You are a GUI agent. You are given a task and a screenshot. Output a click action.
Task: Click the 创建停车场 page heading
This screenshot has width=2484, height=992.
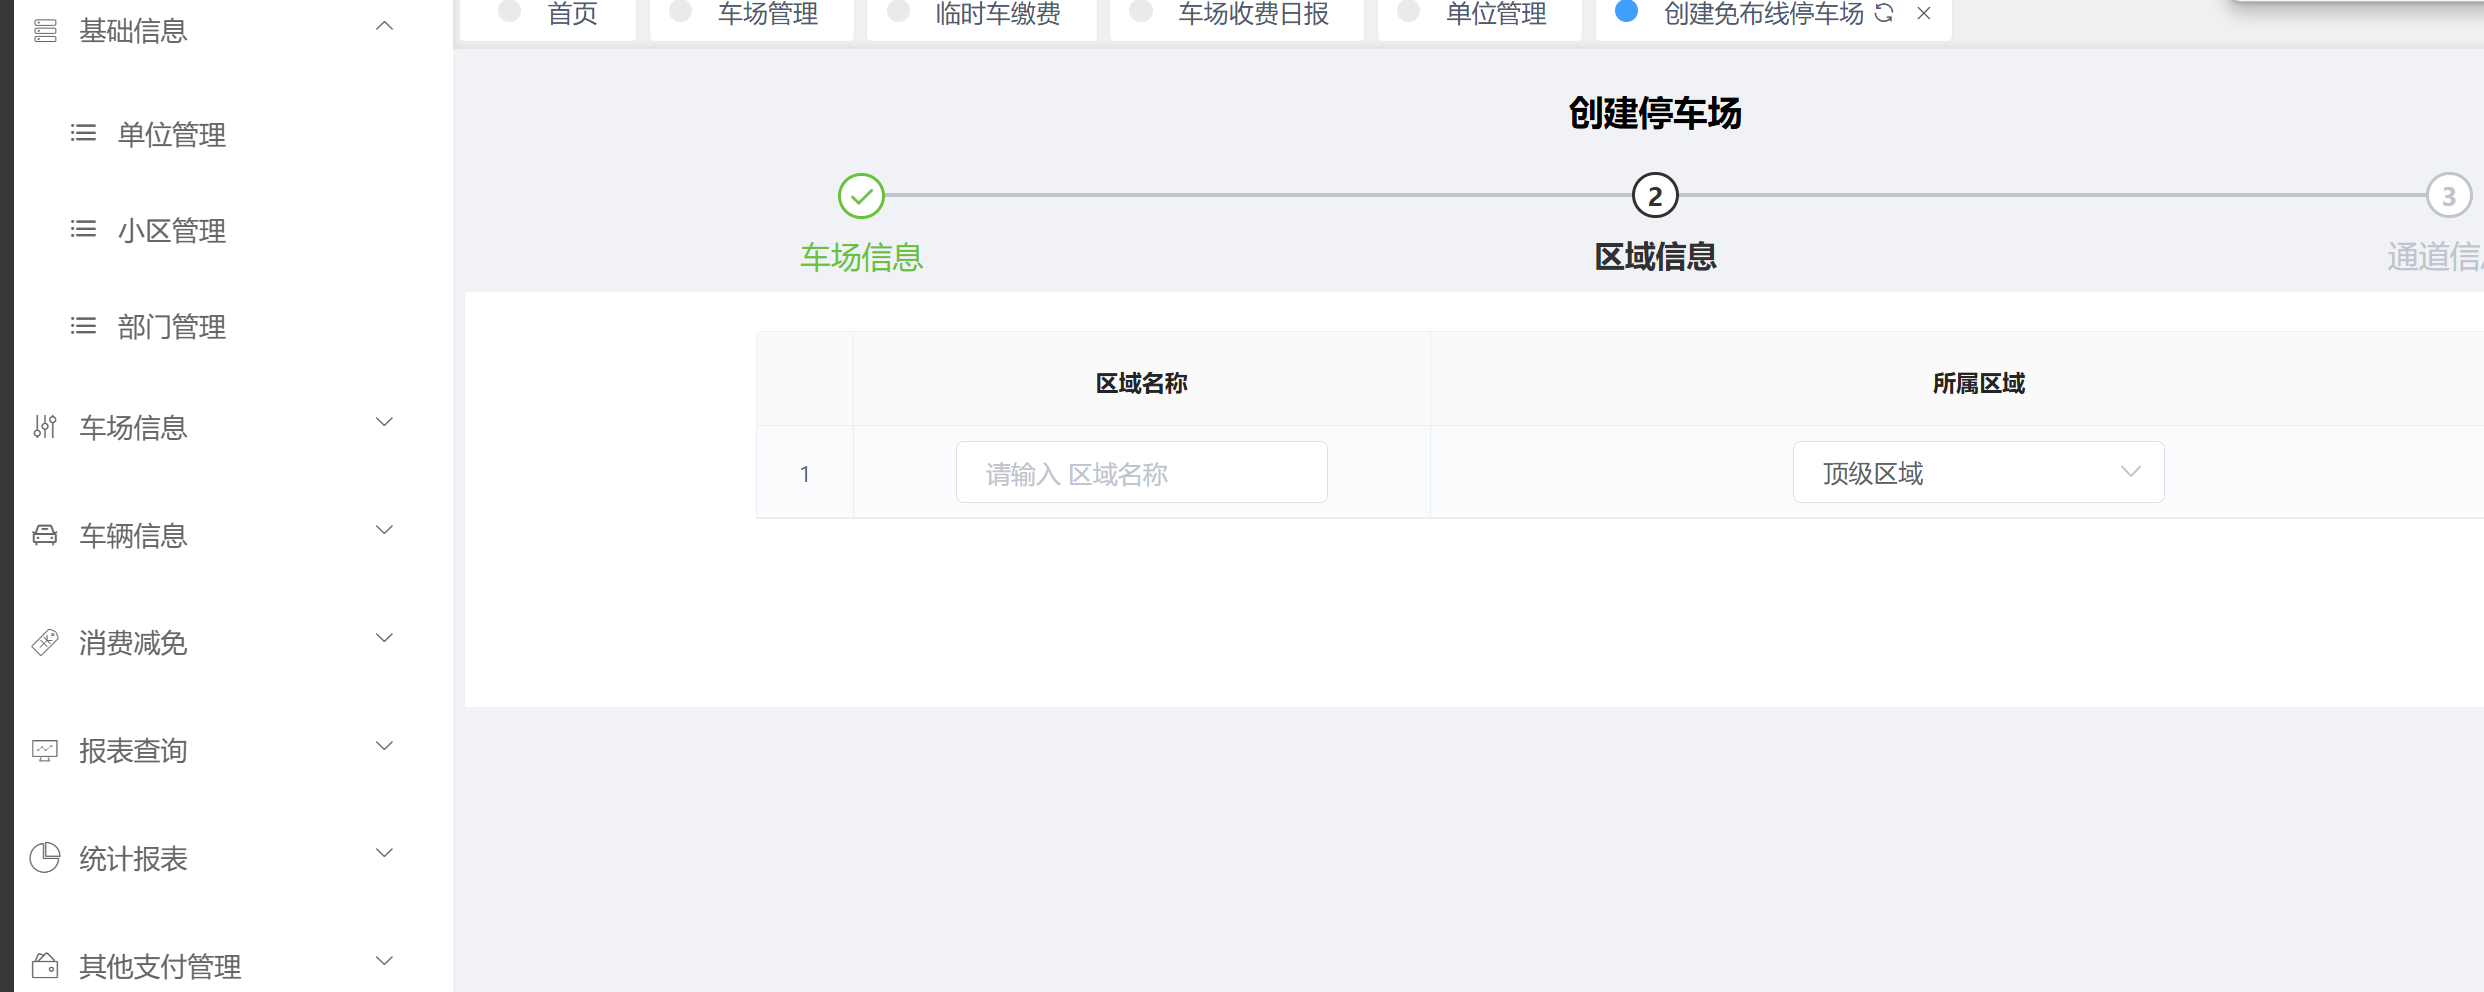click(1655, 113)
